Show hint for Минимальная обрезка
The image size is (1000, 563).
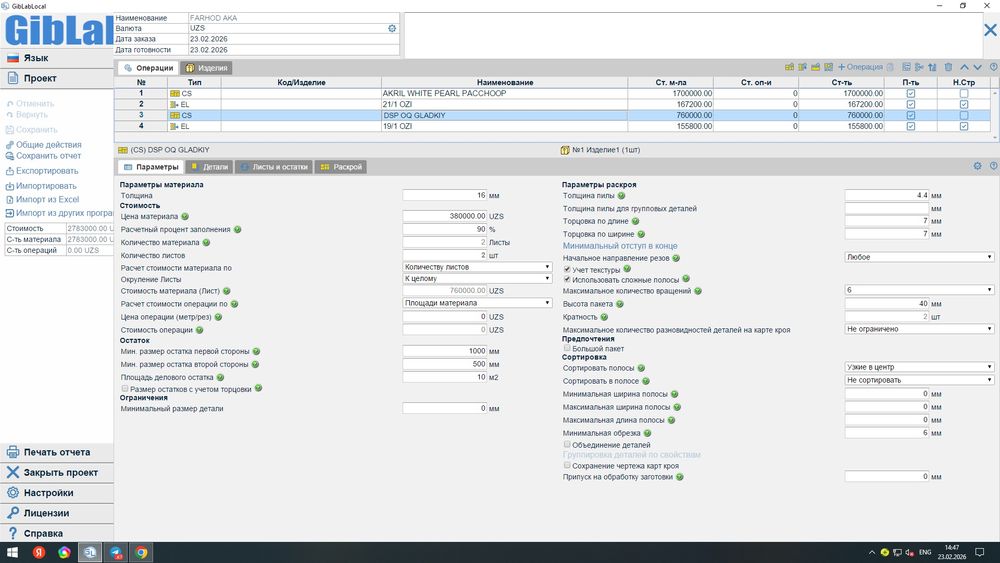(647, 433)
